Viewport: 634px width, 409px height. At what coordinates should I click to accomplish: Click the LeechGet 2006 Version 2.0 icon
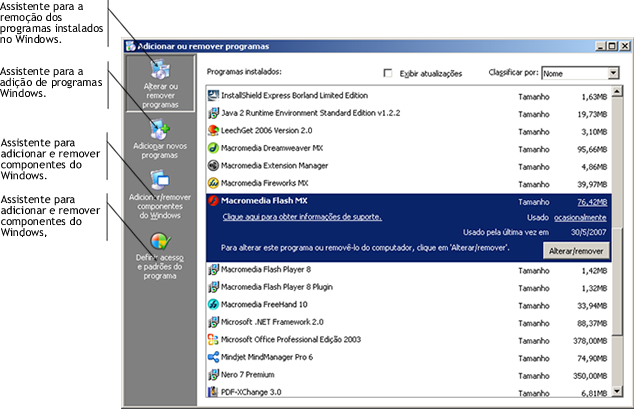213,130
